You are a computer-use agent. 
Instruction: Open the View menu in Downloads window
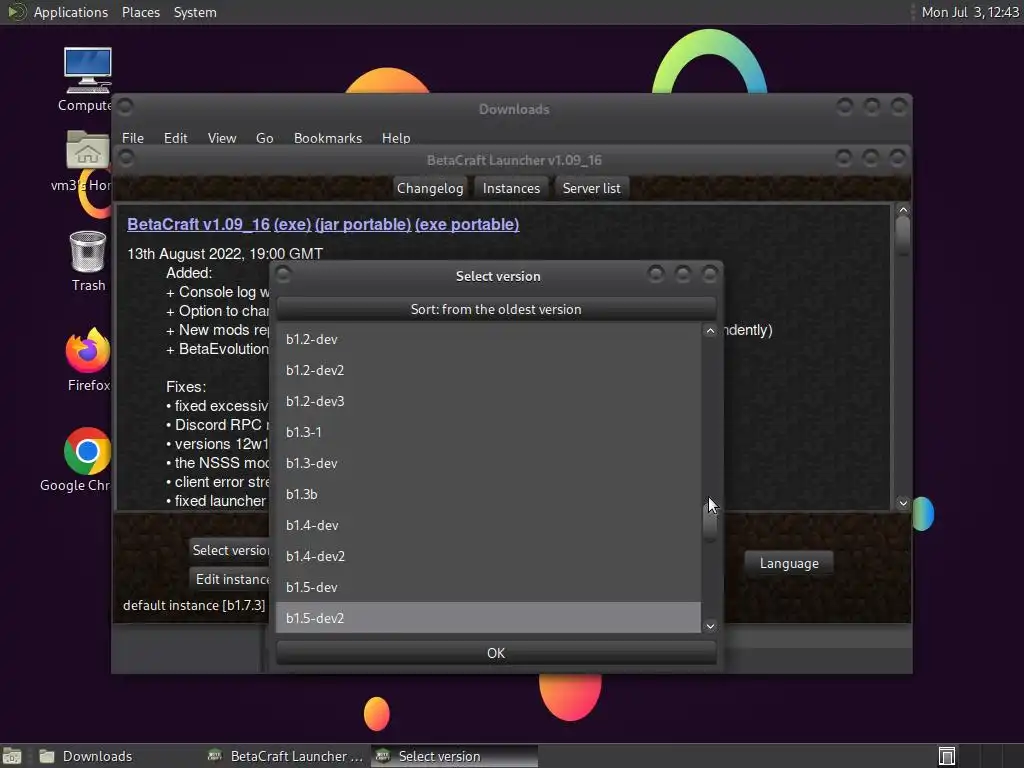[221, 138]
